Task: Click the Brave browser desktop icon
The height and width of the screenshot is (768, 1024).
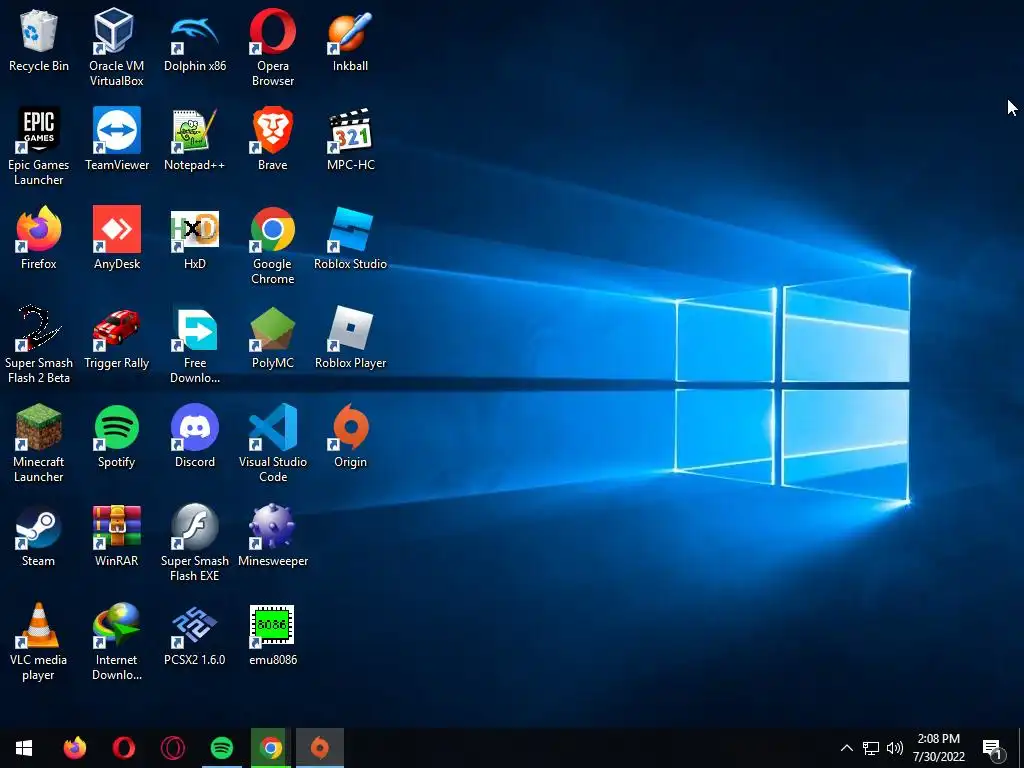Action: [x=272, y=139]
